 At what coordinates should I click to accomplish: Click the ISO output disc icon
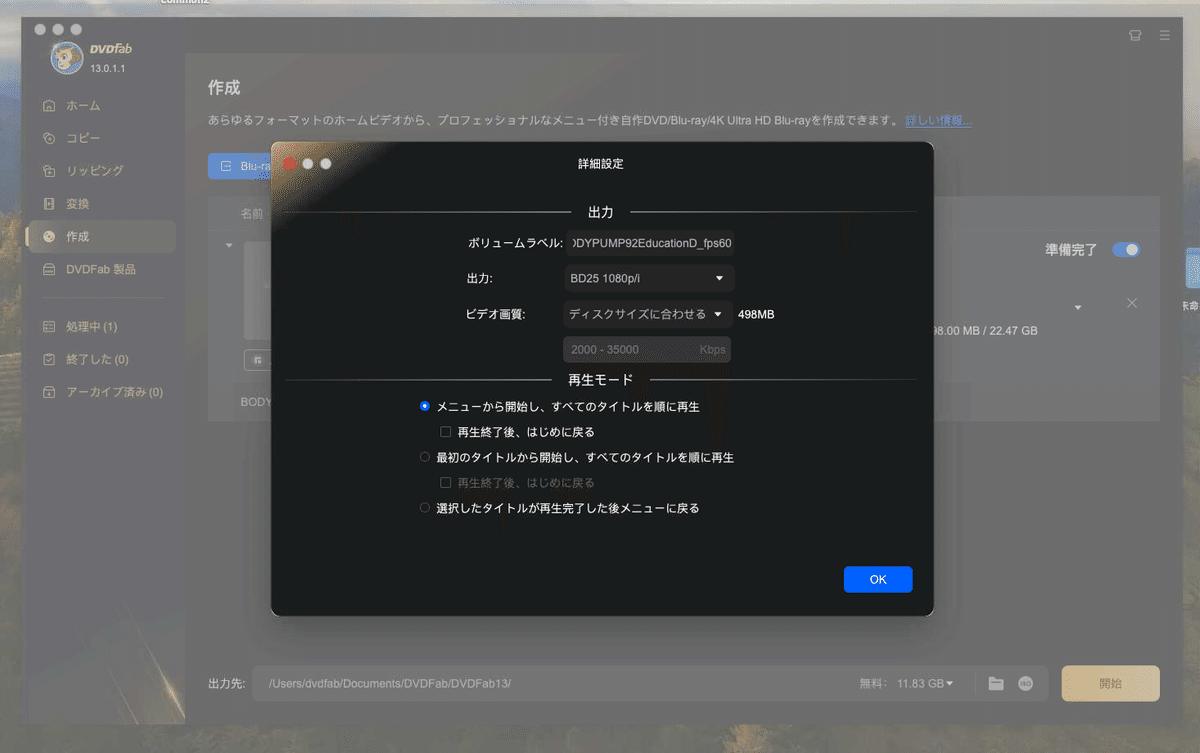[1025, 684]
